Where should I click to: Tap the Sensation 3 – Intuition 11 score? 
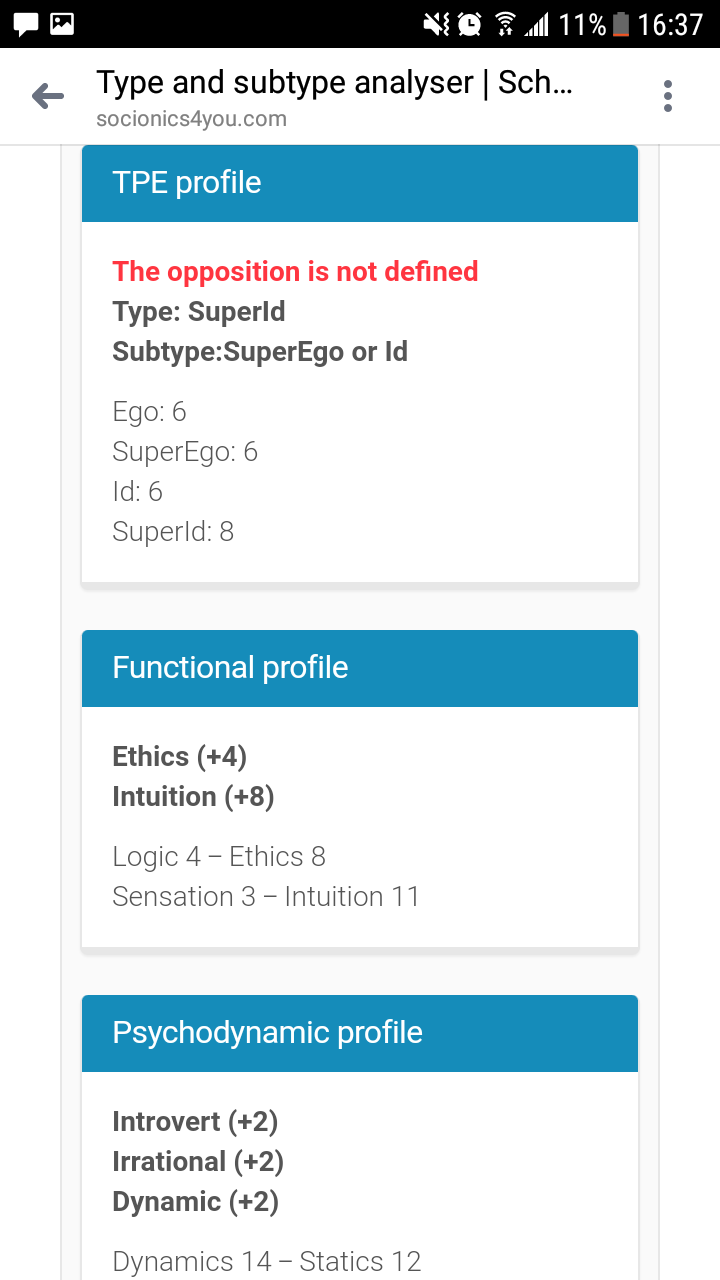click(x=266, y=896)
